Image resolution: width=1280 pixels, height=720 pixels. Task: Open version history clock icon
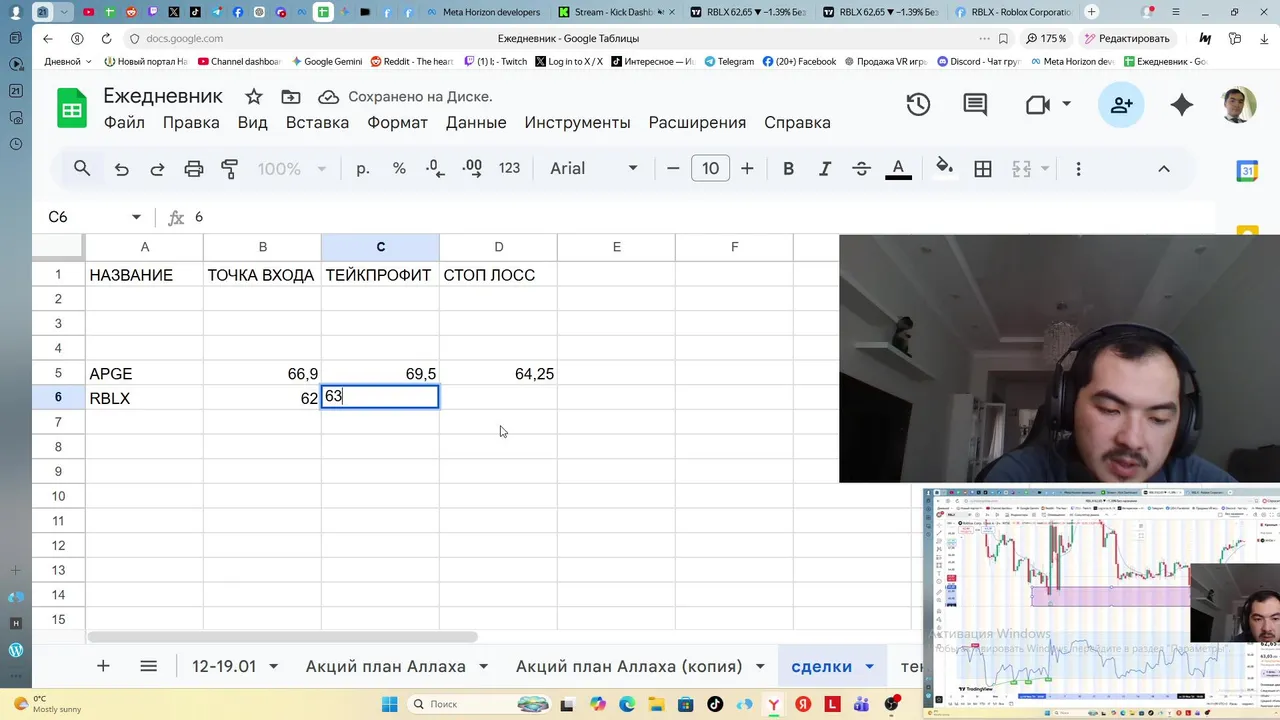[918, 105]
